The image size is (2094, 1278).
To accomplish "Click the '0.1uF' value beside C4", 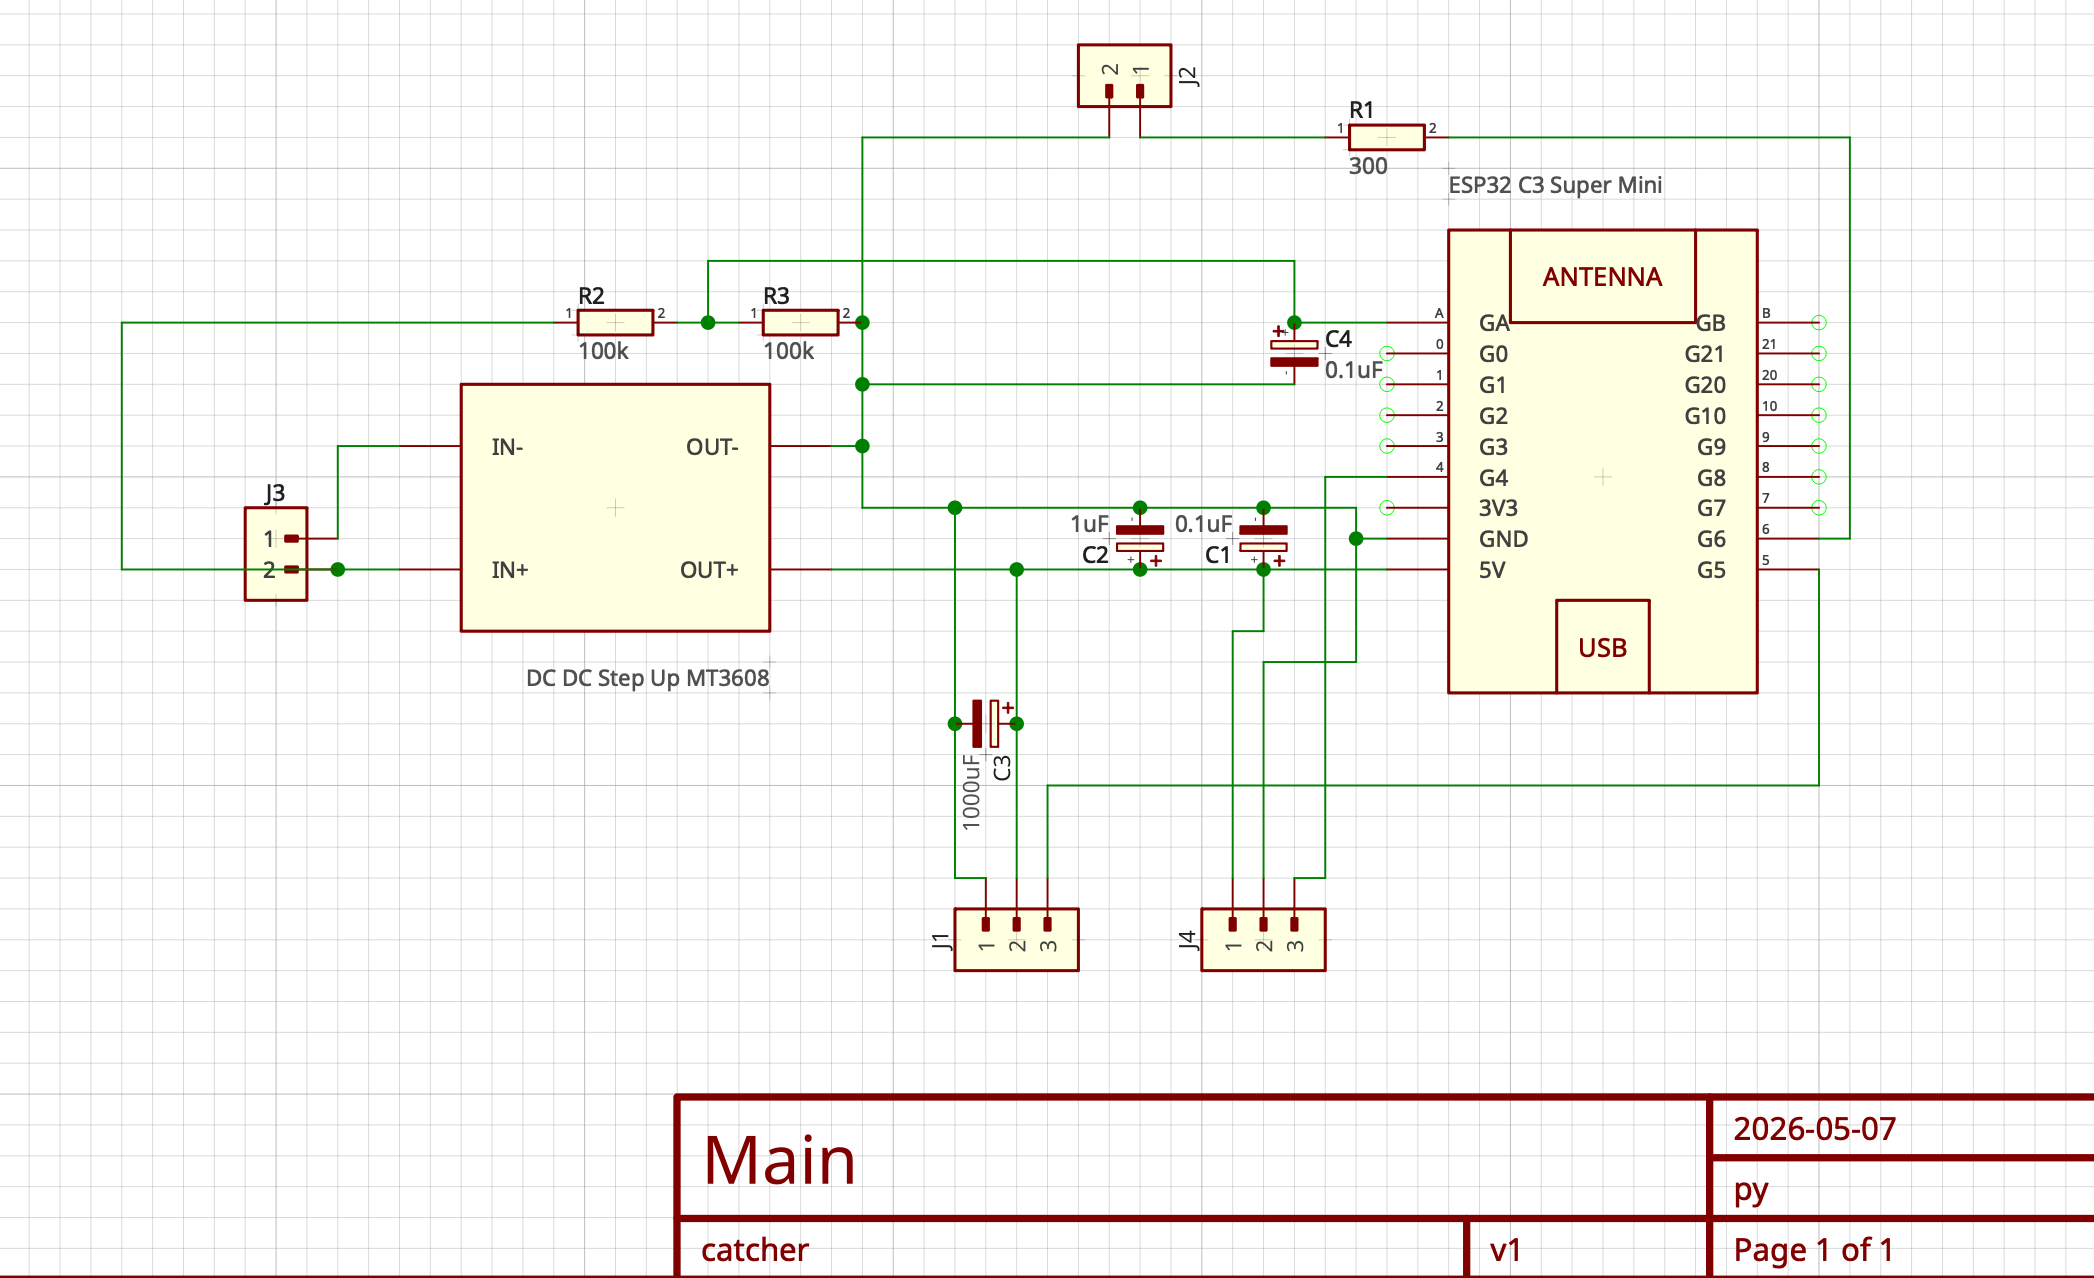I will click(x=1353, y=370).
